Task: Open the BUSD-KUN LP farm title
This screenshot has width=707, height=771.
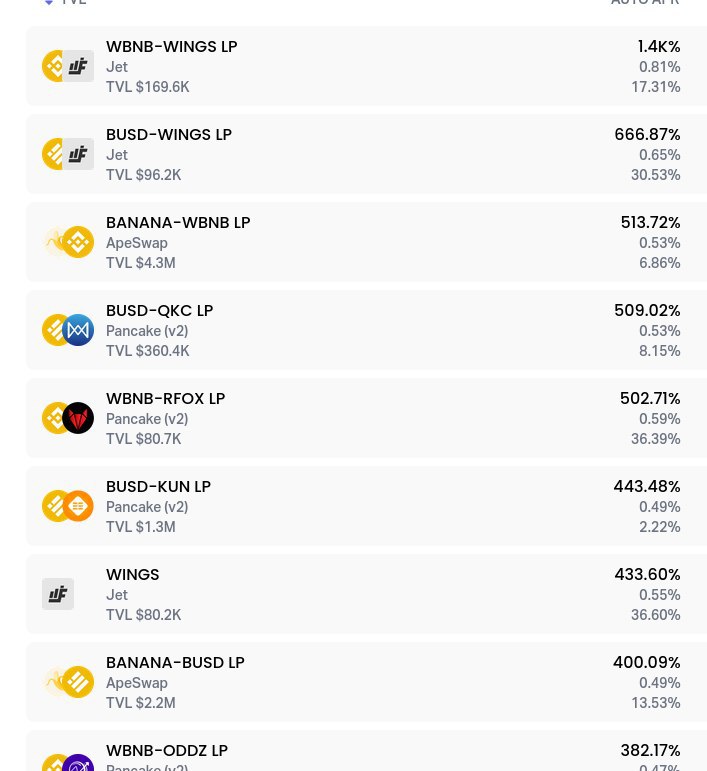Action: click(x=158, y=487)
